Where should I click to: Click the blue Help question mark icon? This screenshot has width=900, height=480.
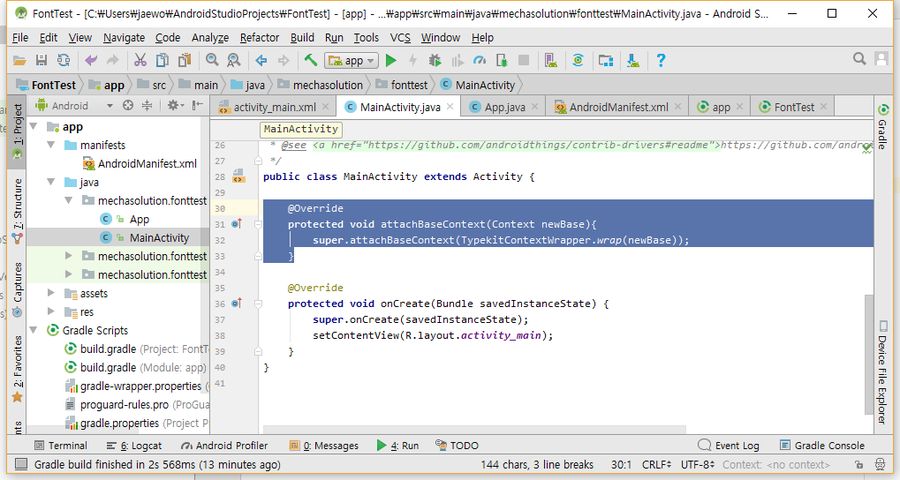click(x=661, y=60)
